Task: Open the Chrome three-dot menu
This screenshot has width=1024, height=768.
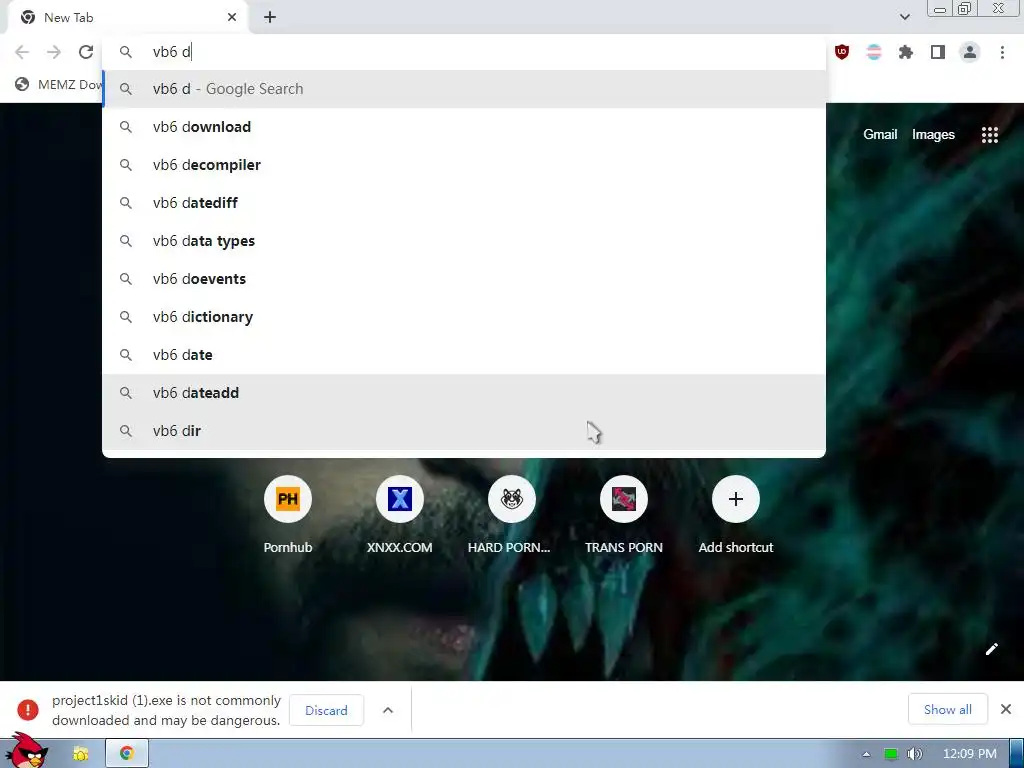Action: point(1002,52)
